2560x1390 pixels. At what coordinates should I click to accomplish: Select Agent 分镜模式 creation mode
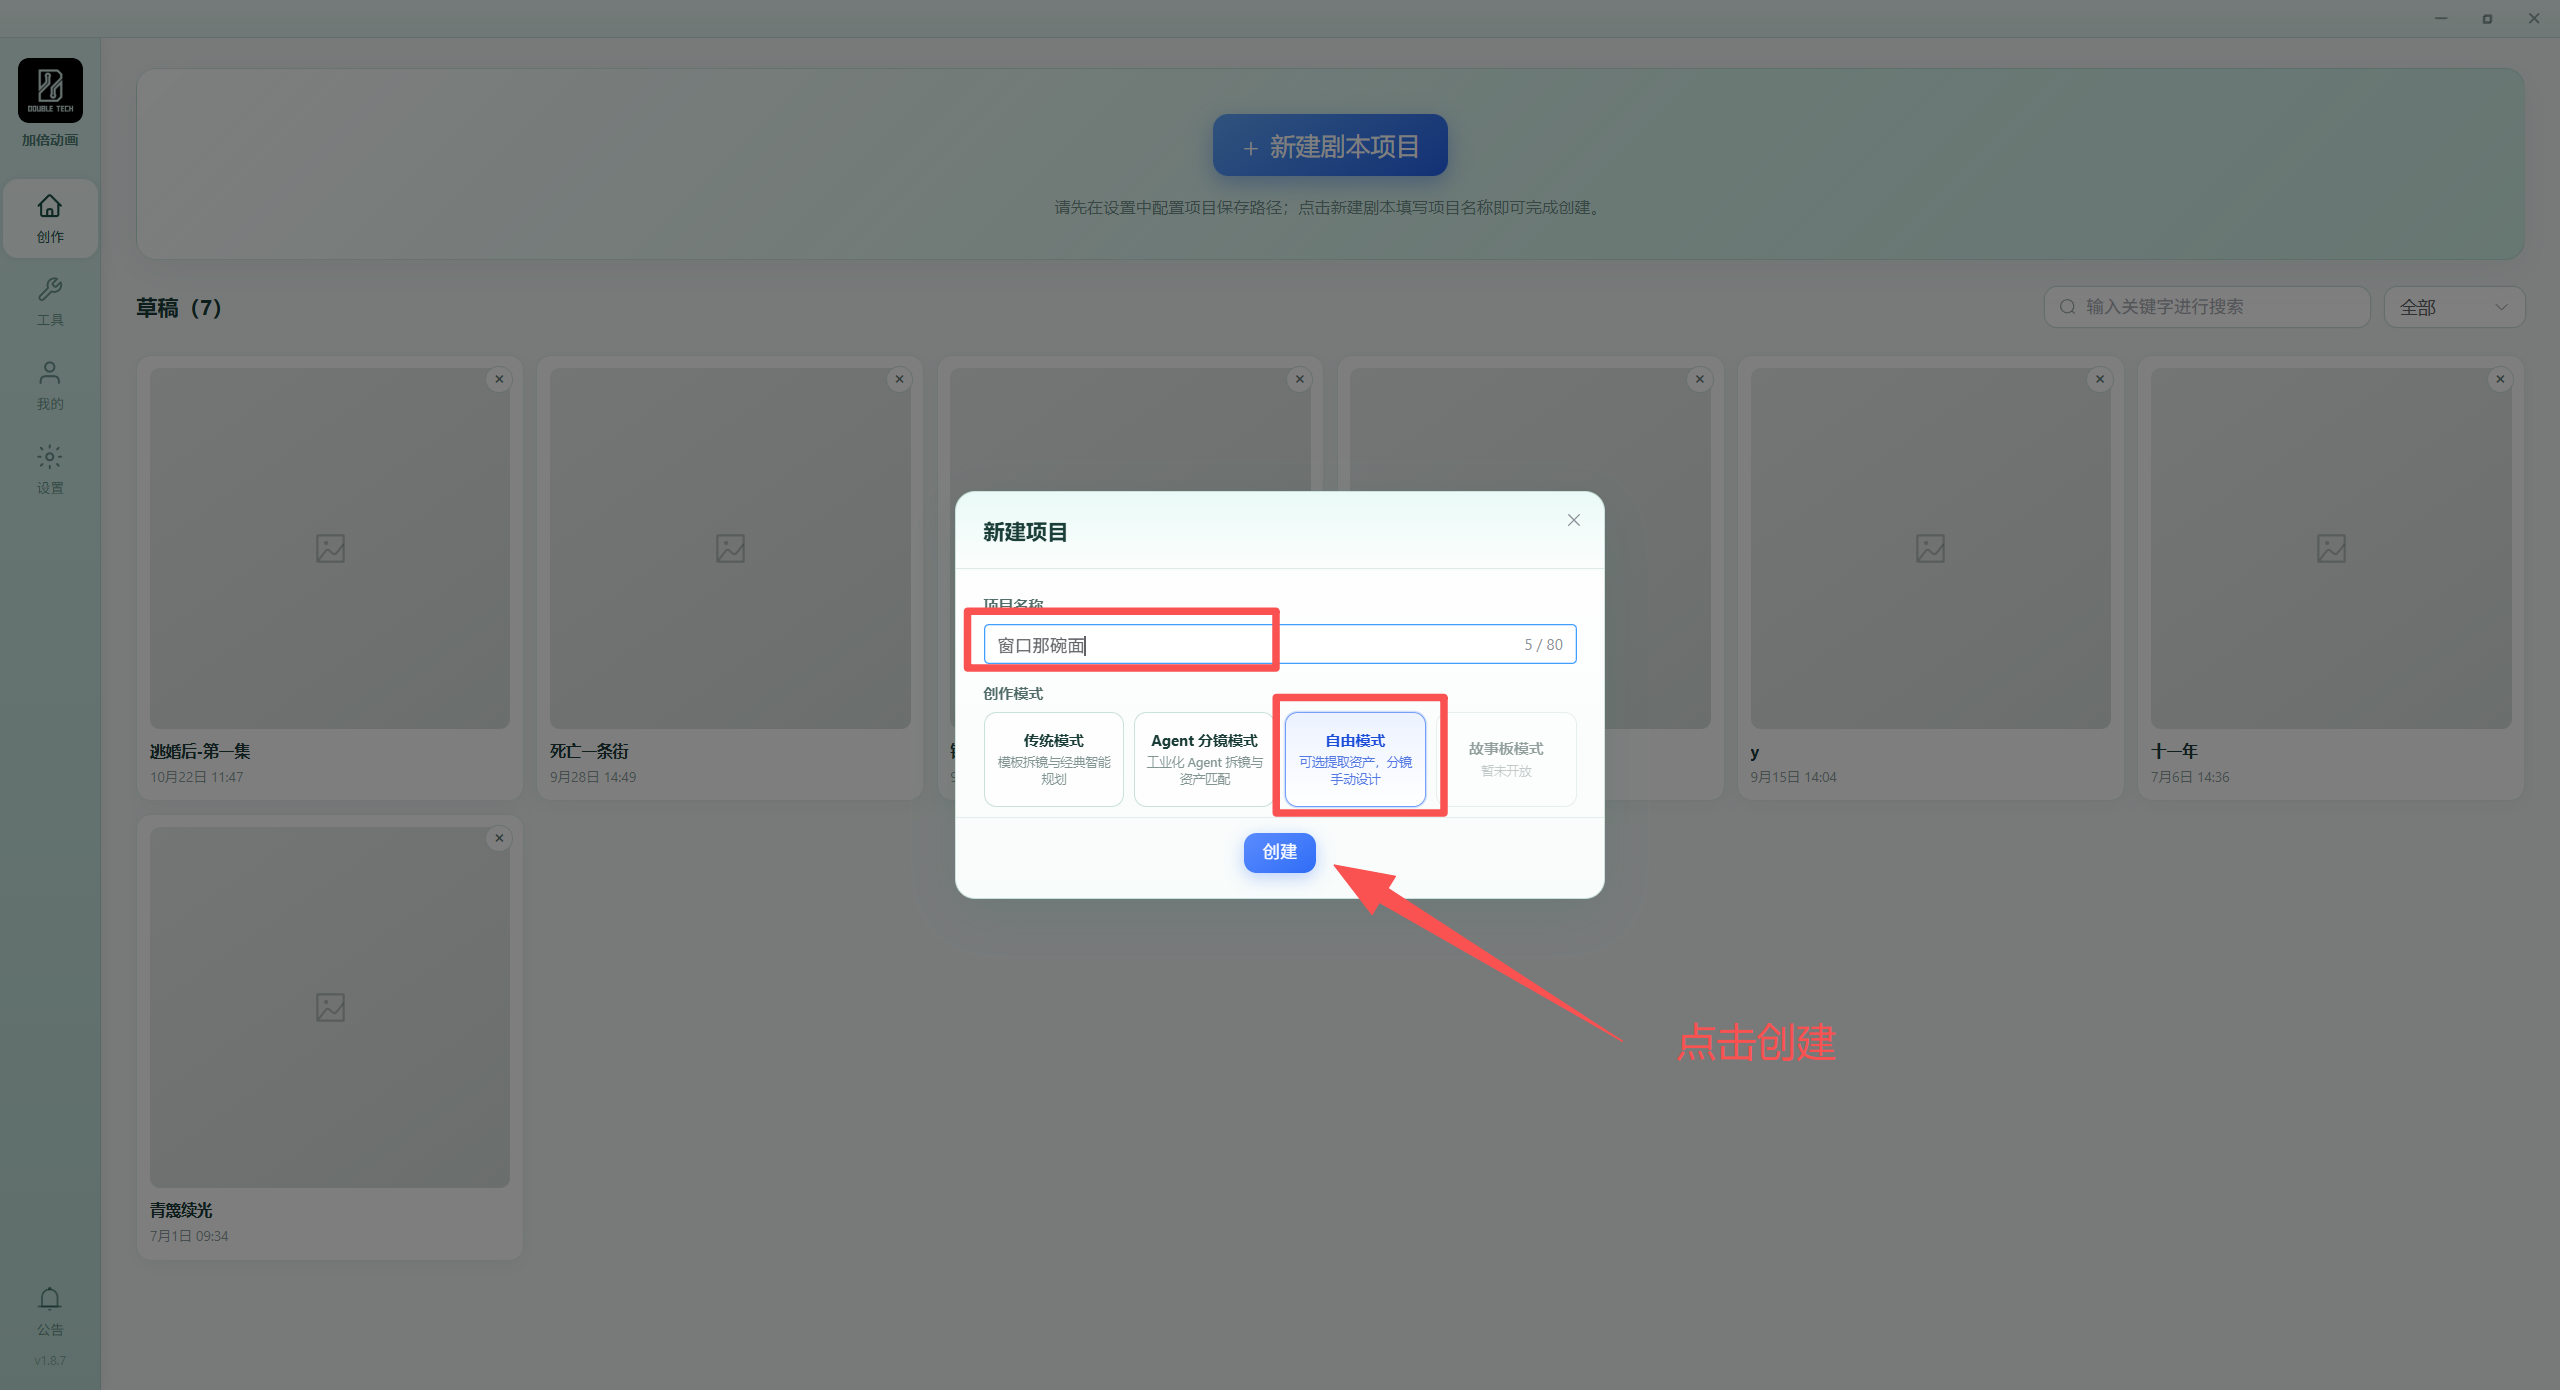coord(1204,759)
